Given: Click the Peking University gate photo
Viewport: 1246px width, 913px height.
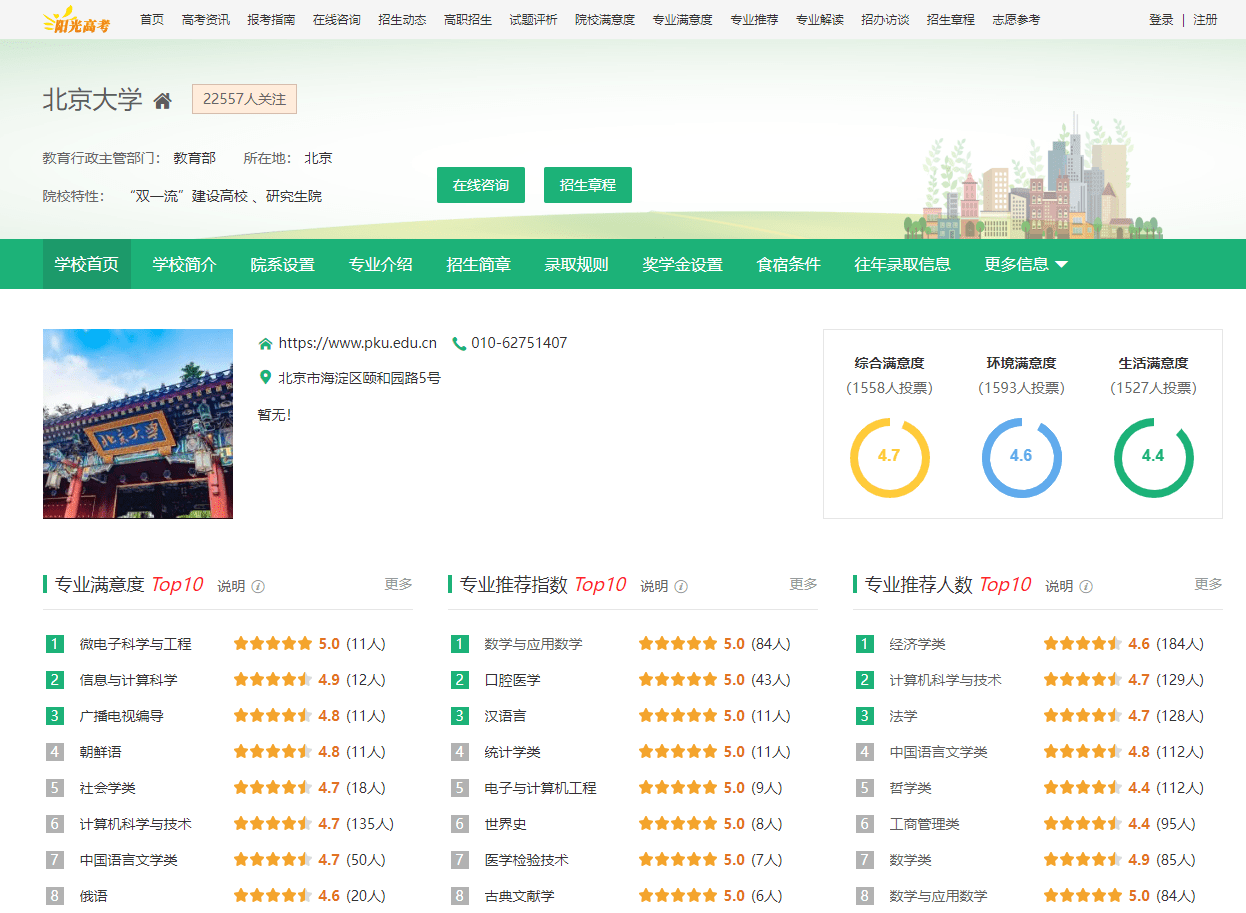Looking at the screenshot, I should tap(138, 424).
